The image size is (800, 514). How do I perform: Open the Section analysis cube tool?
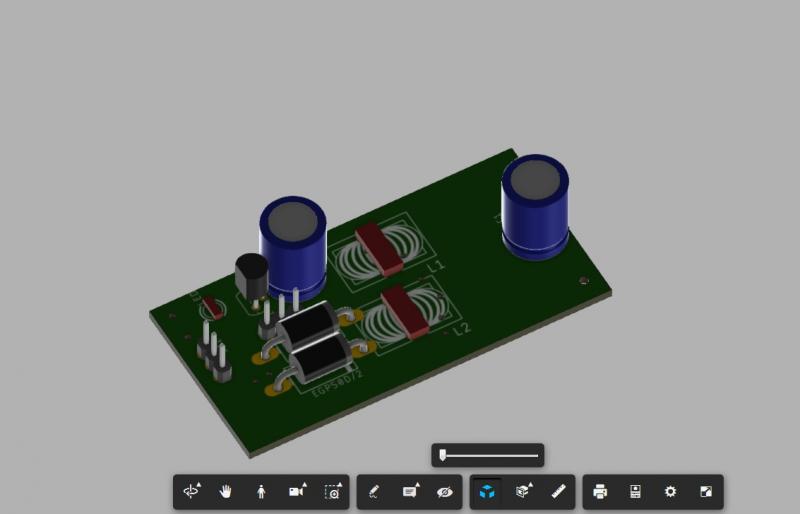[523, 491]
